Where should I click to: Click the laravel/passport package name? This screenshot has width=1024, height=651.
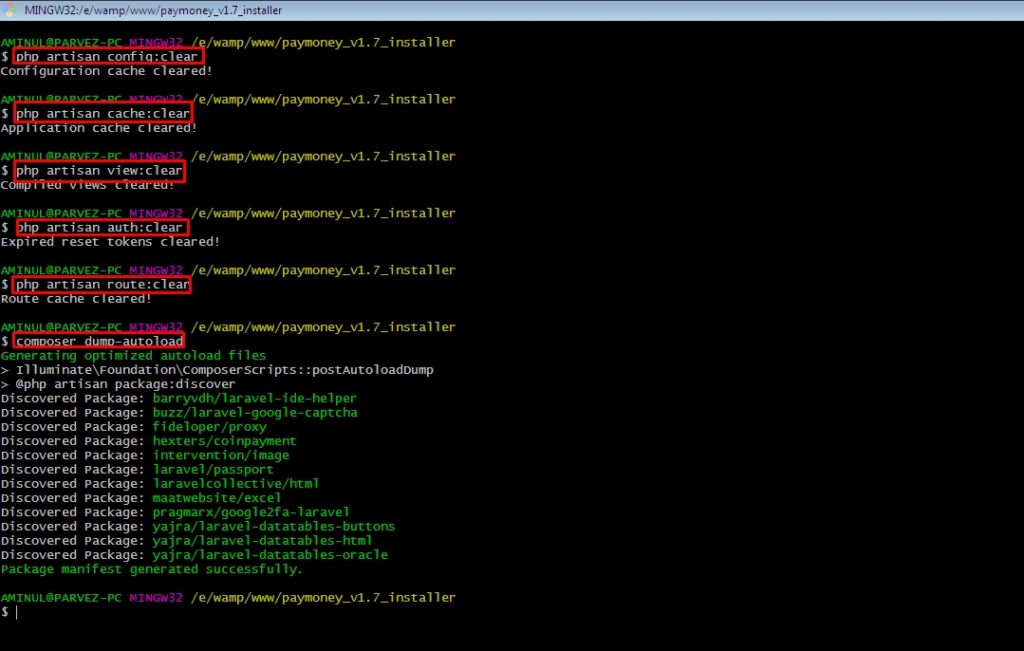pyautogui.click(x=213, y=469)
